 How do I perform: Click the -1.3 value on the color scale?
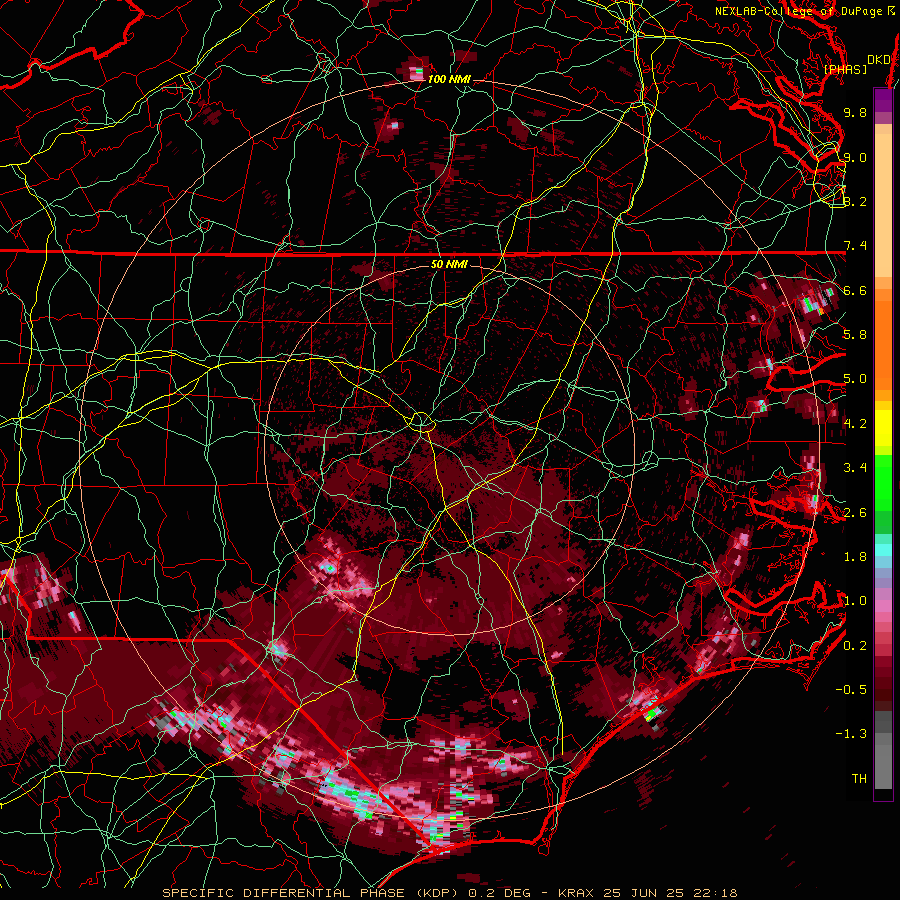point(851,734)
